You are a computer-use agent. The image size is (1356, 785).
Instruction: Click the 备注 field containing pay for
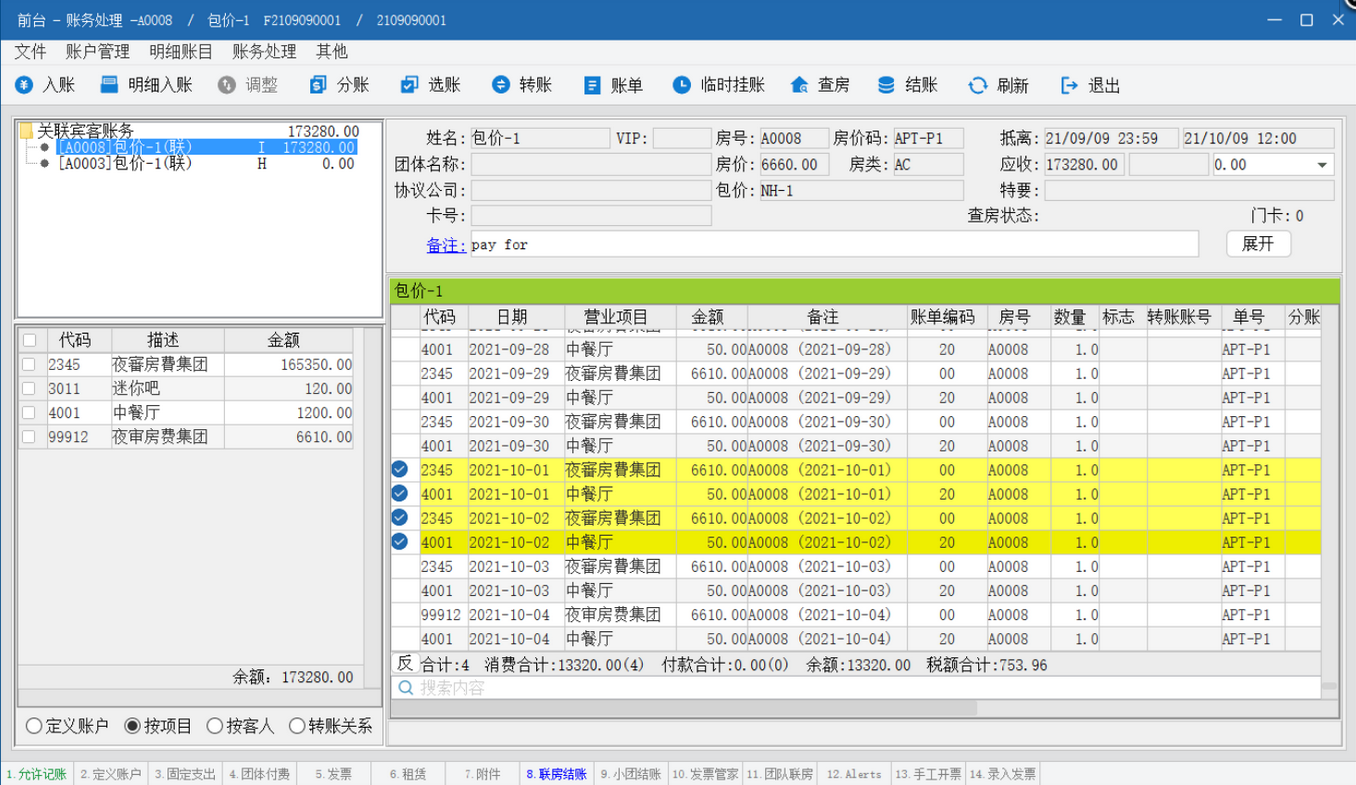pyautogui.click(x=834, y=244)
